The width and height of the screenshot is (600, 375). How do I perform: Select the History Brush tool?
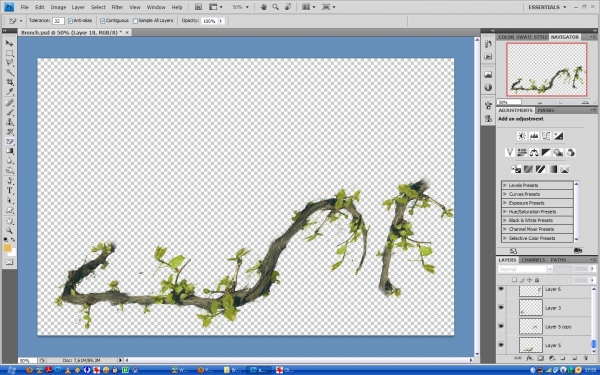click(x=10, y=131)
